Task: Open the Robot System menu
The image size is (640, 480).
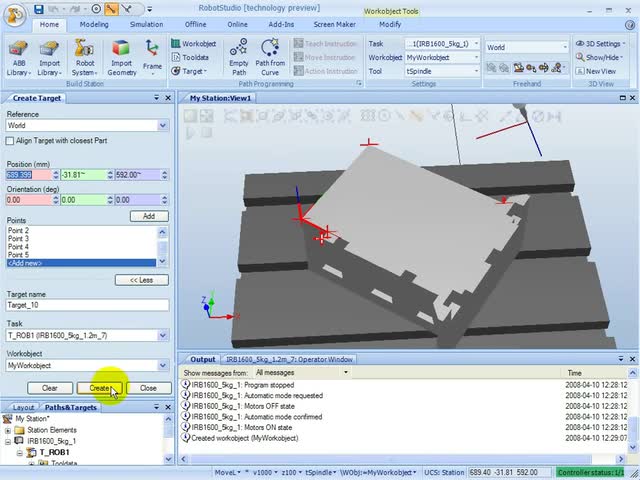Action: tap(84, 58)
